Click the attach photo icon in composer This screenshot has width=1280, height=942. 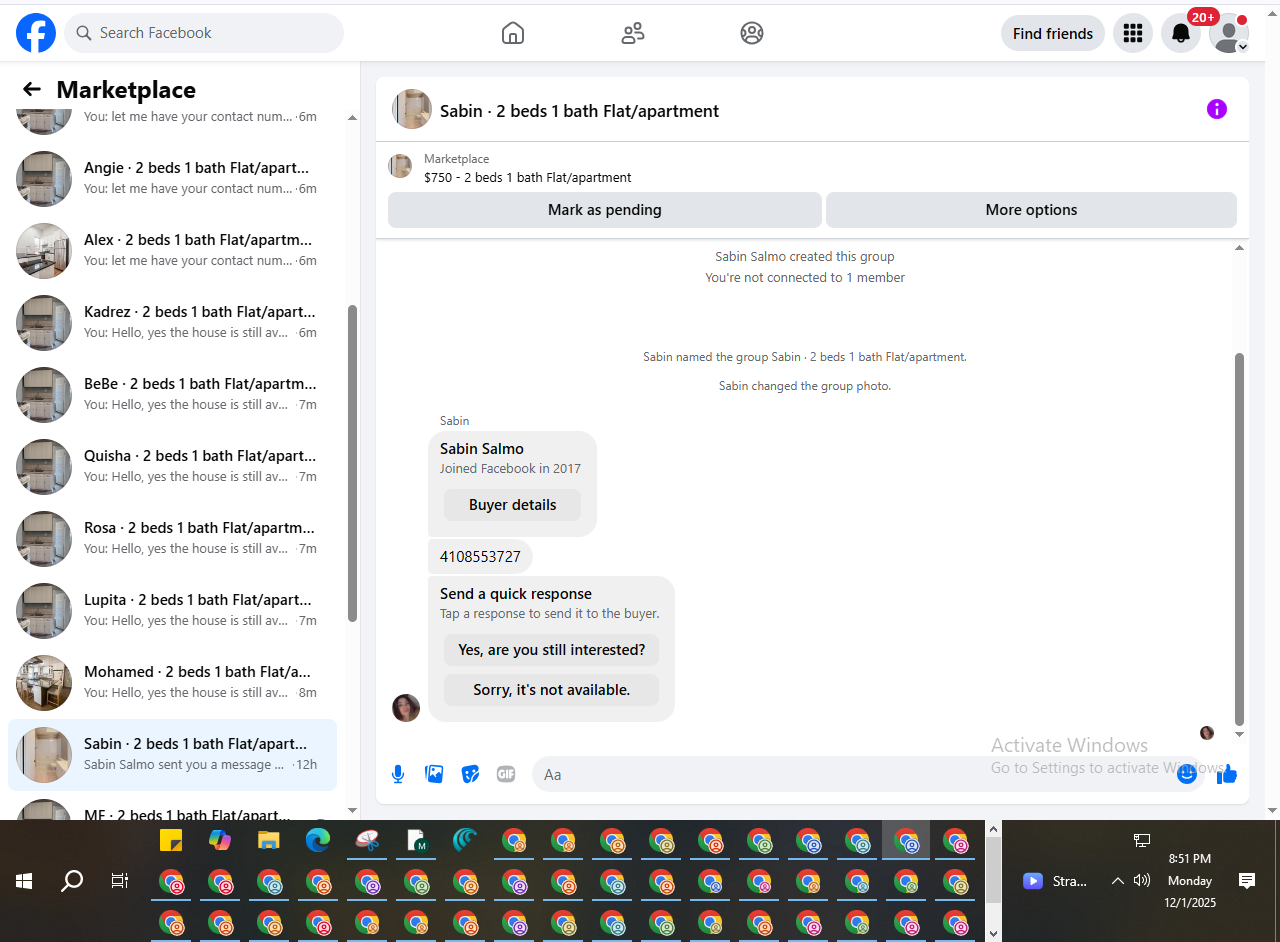point(434,774)
